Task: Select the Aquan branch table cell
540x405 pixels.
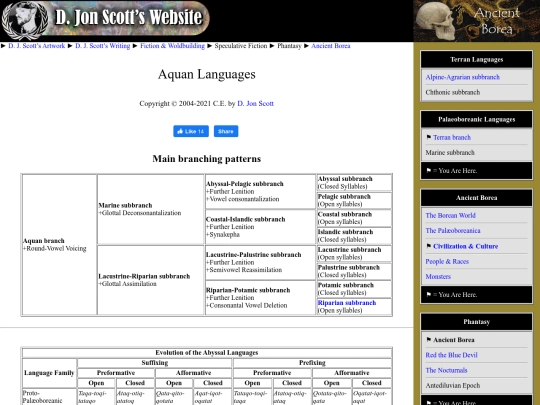Action: point(59,245)
